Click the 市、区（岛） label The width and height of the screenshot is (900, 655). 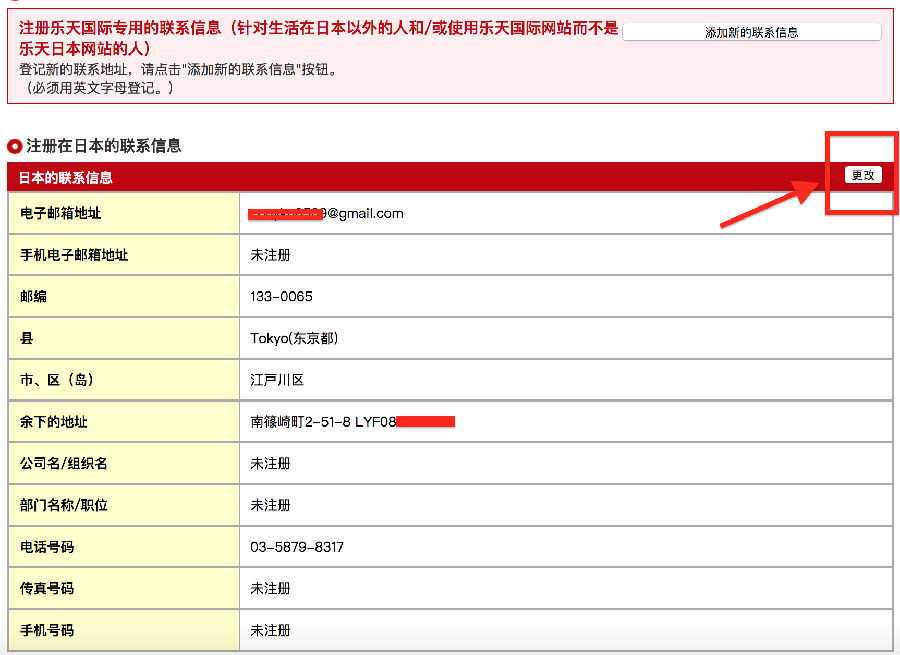tap(57, 380)
